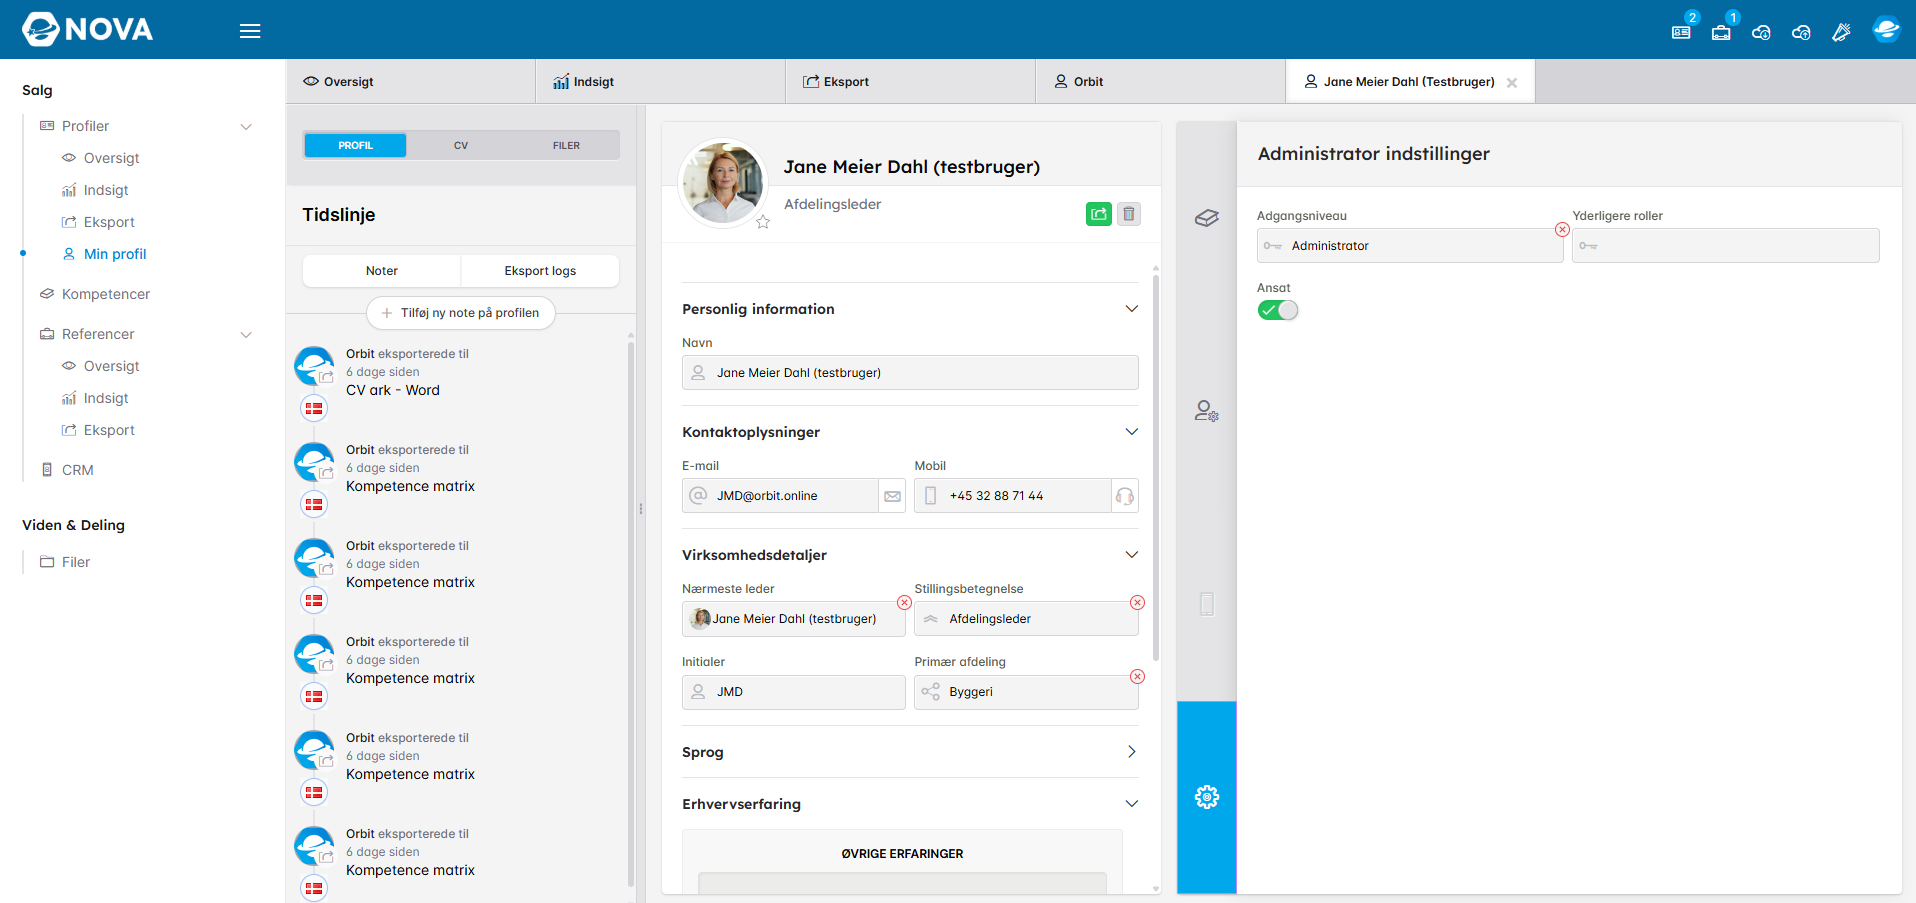Collapse the Virksomhedsdetaljer section
Screen dimensions: 1916x903
pos(1132,555)
